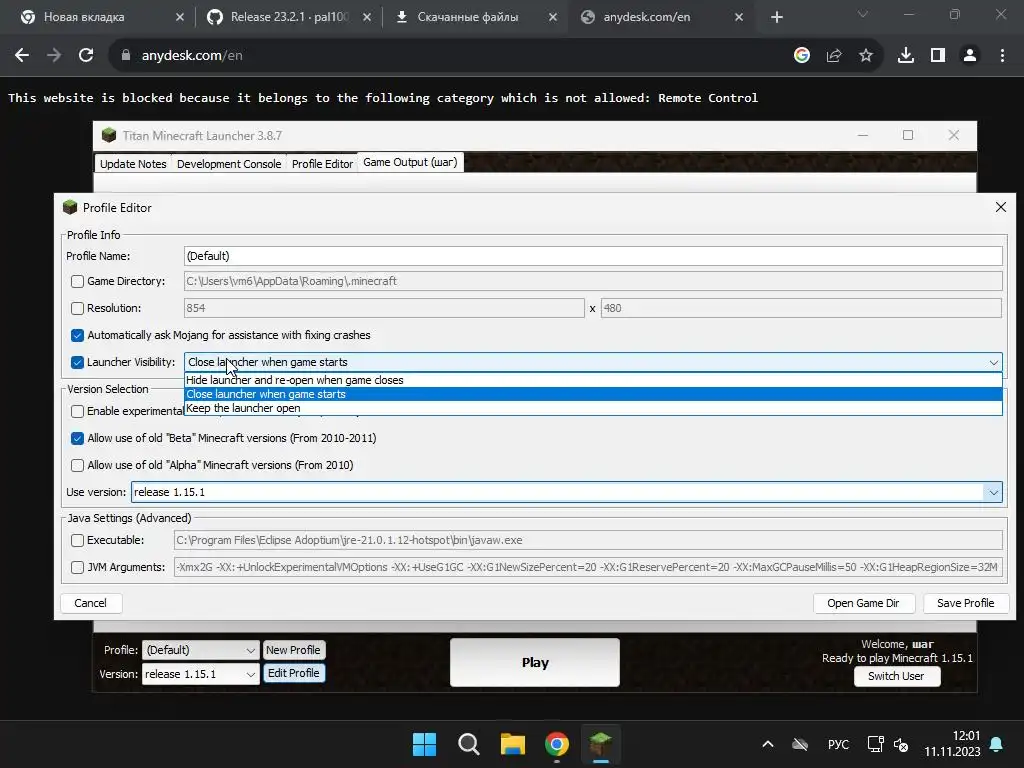
Task: Open notifications bell in tray
Action: 997,744
